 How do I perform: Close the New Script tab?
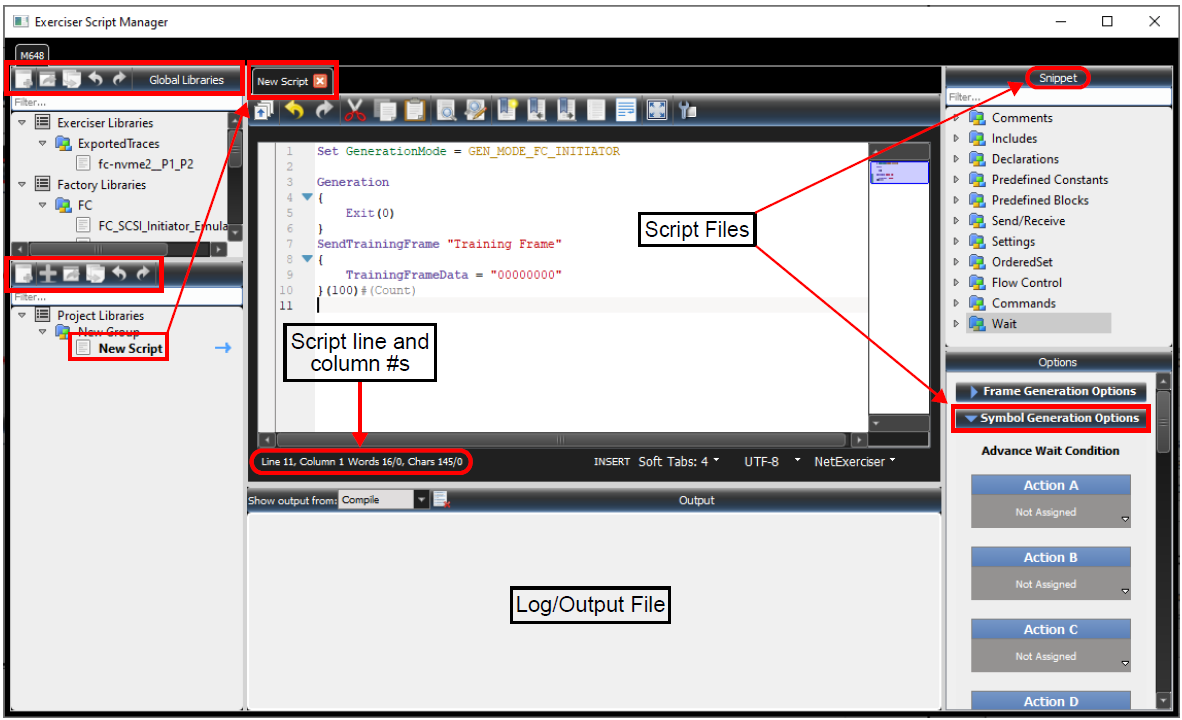(320, 81)
